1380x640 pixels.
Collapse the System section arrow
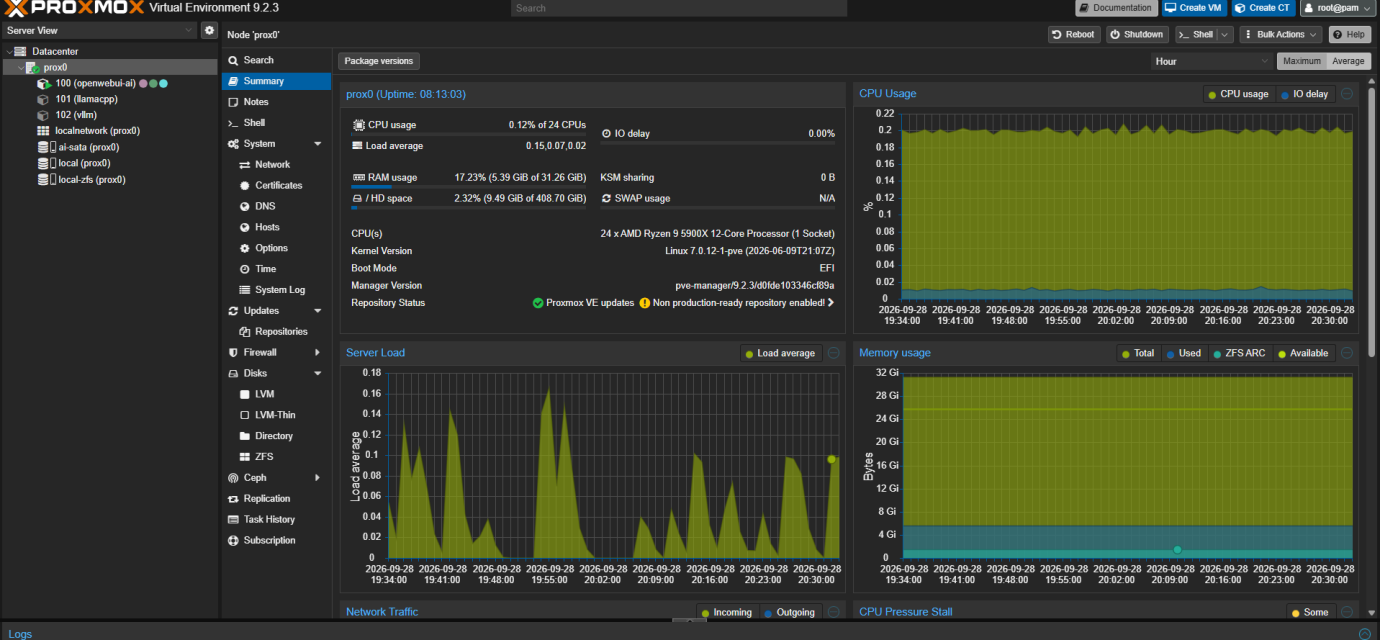[x=318, y=144]
